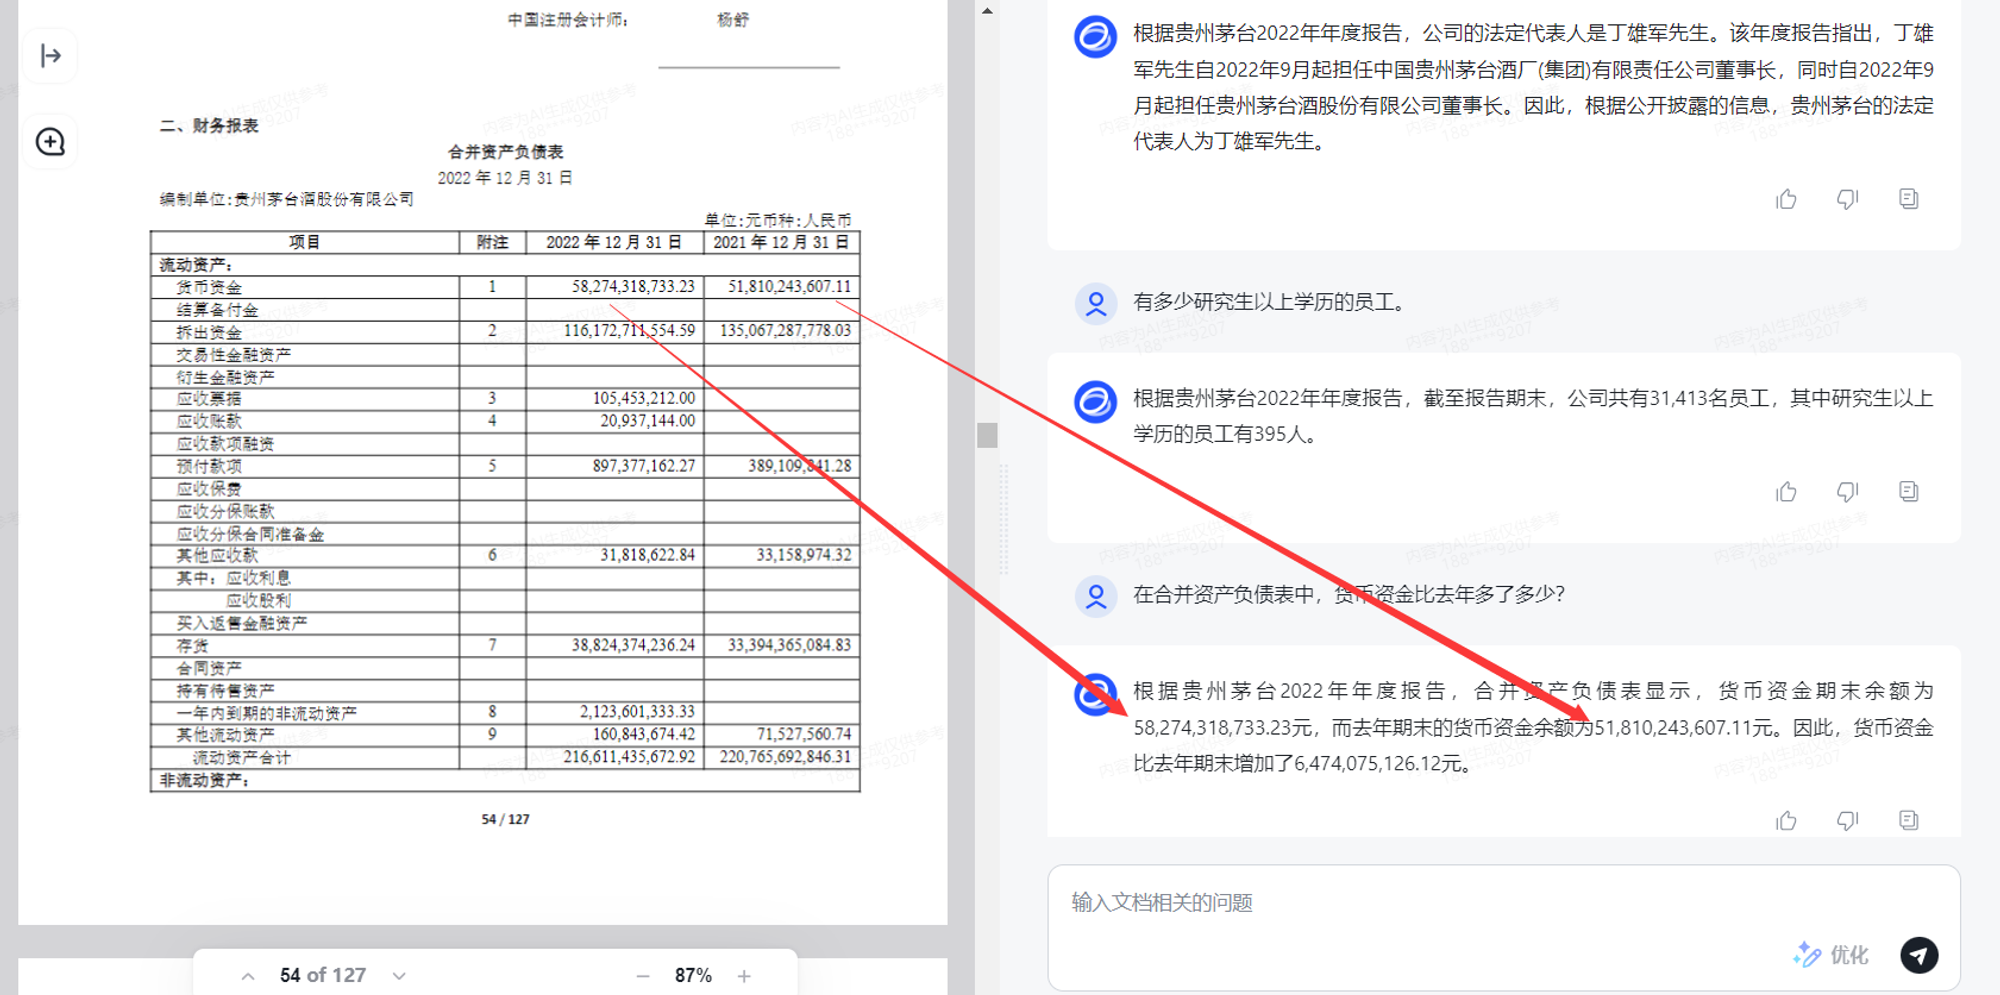Like the legal representative answer

coord(1786,199)
